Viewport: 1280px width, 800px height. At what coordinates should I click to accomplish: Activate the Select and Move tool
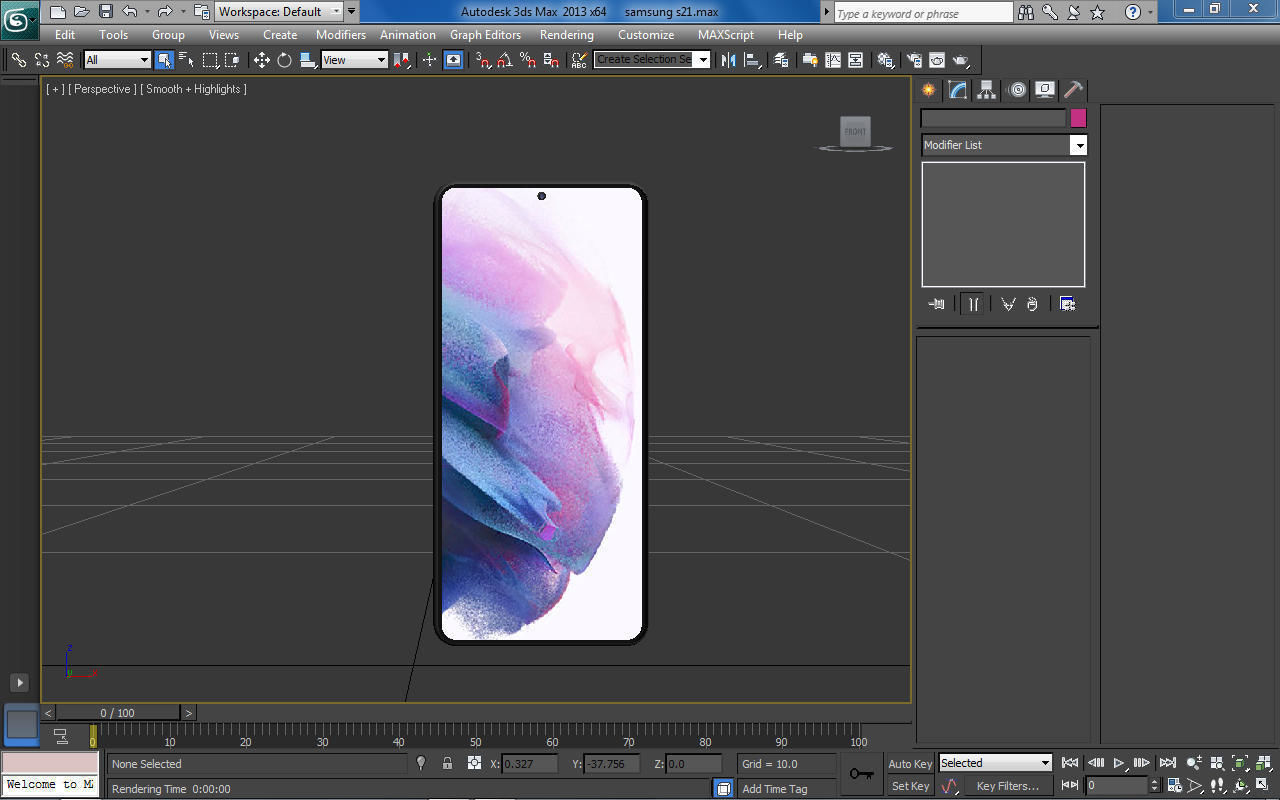coord(262,60)
